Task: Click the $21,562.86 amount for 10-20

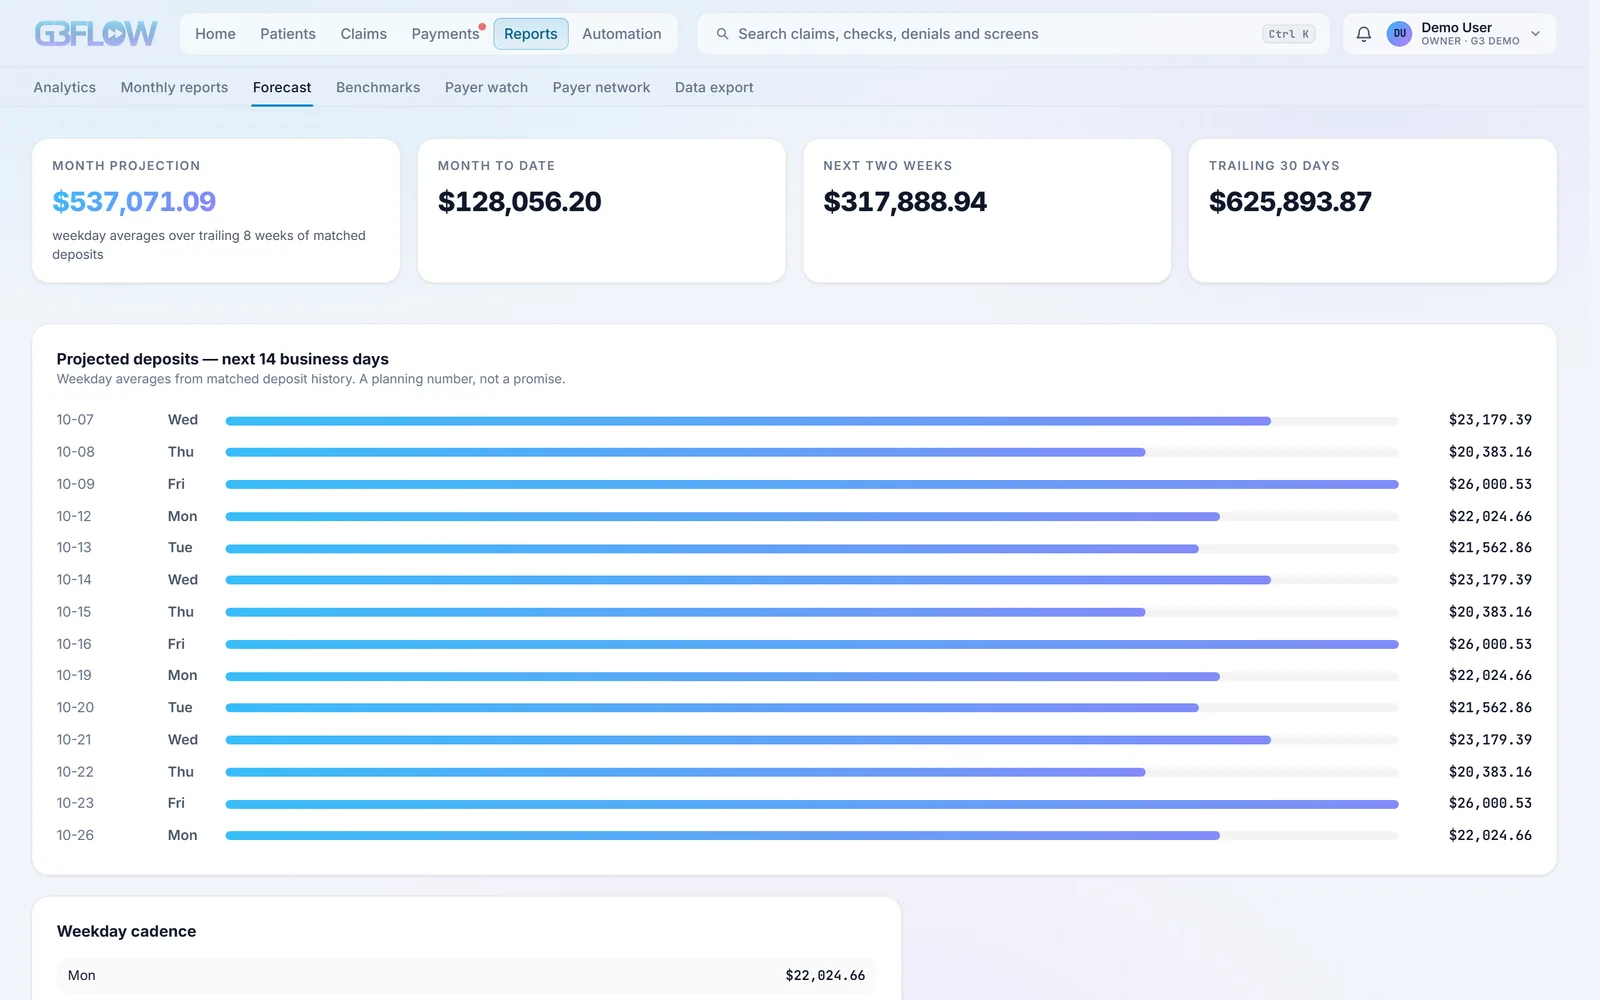Action: (x=1490, y=708)
